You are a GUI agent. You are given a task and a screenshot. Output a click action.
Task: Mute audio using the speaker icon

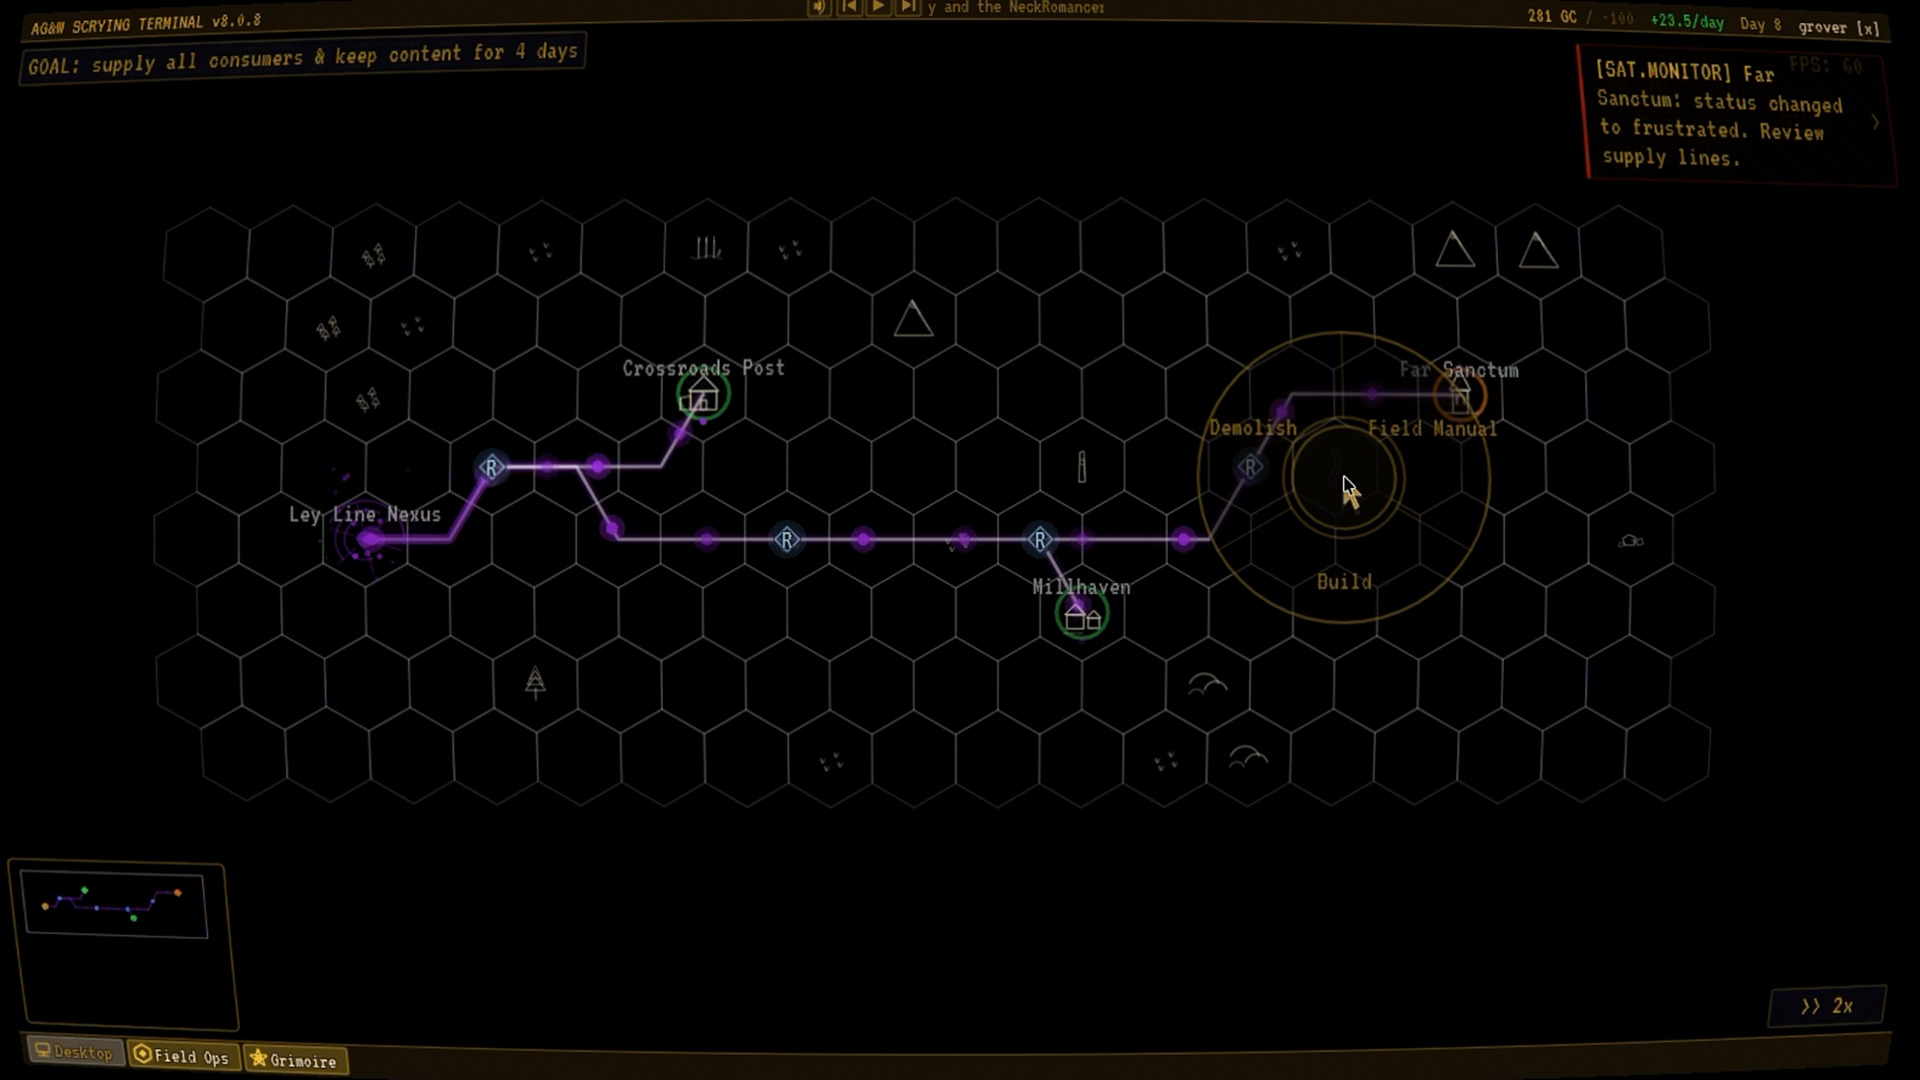pos(819,7)
